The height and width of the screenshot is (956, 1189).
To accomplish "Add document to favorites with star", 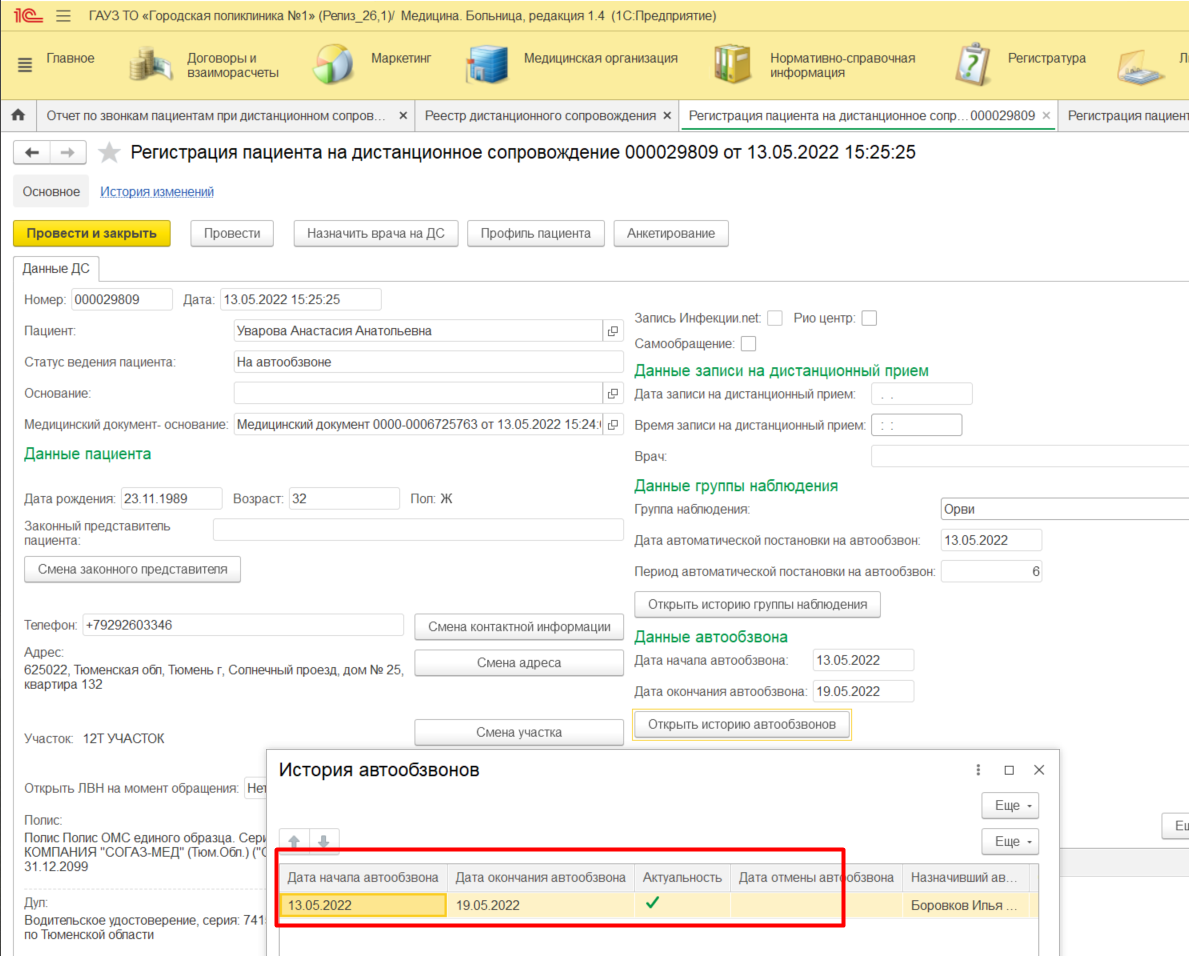I will click(x=109, y=153).
